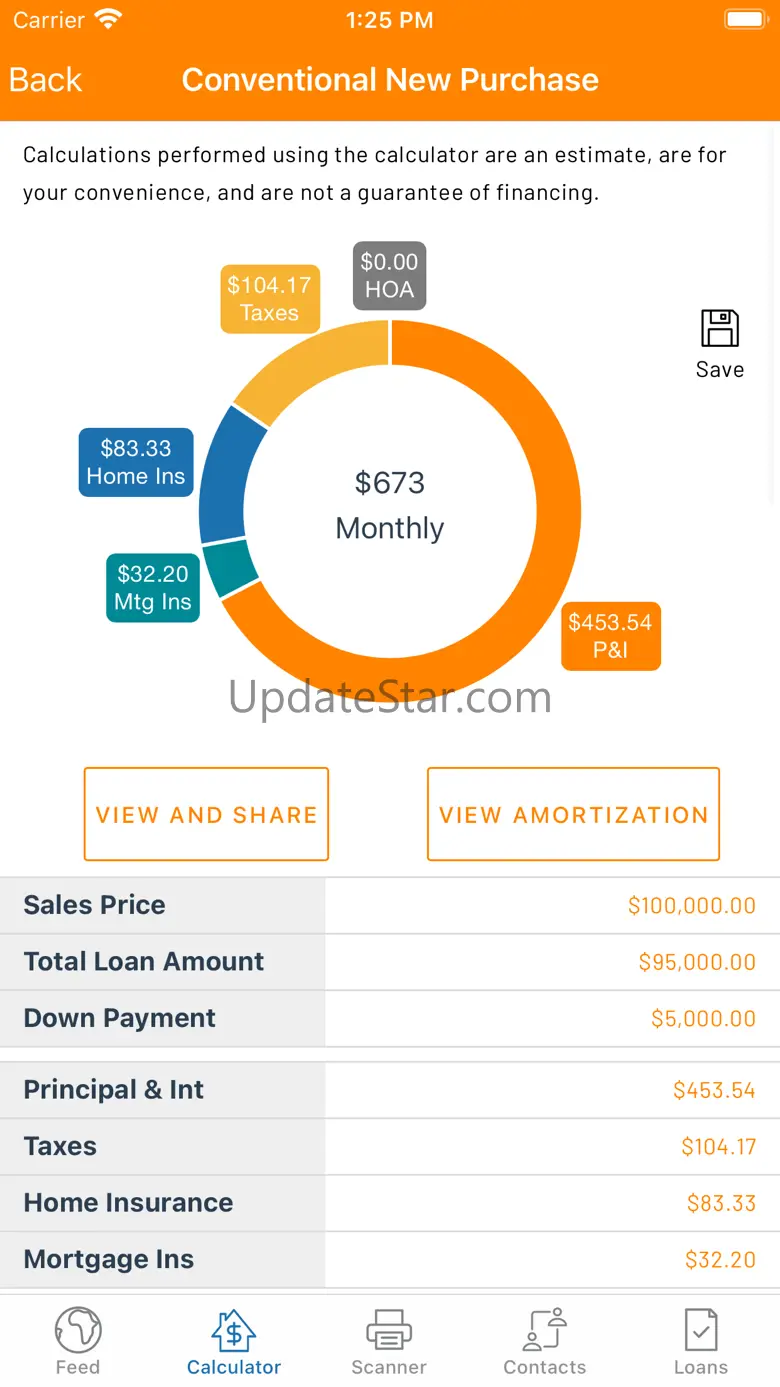The image size is (780, 1387).
Task: Tap the Save floppy disk icon
Action: pos(719,329)
